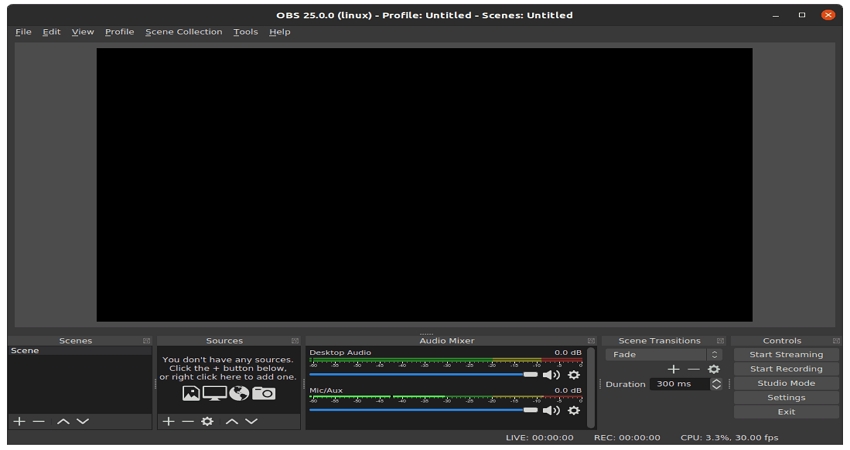Open transition properties gear icon

click(x=714, y=369)
